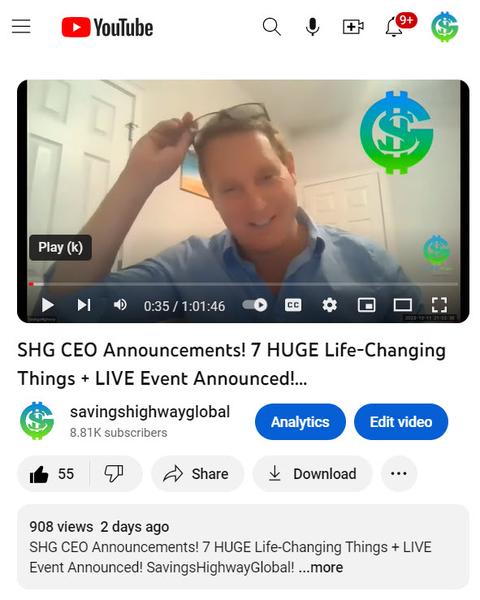480x600 pixels.
Task: Play the video
Action: (47, 305)
